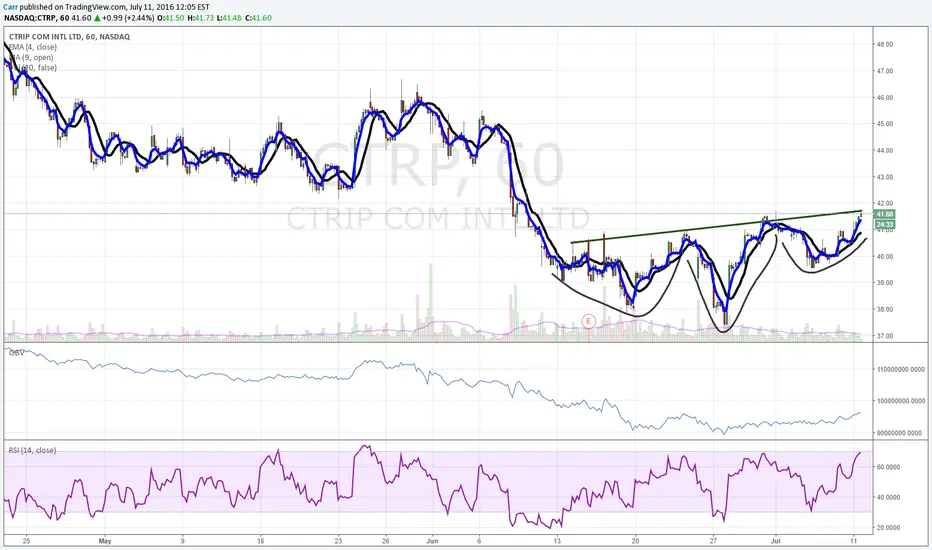Viewport: 932px width, 550px height.
Task: Click the earnings 'E' marker on the chart
Action: point(588,322)
